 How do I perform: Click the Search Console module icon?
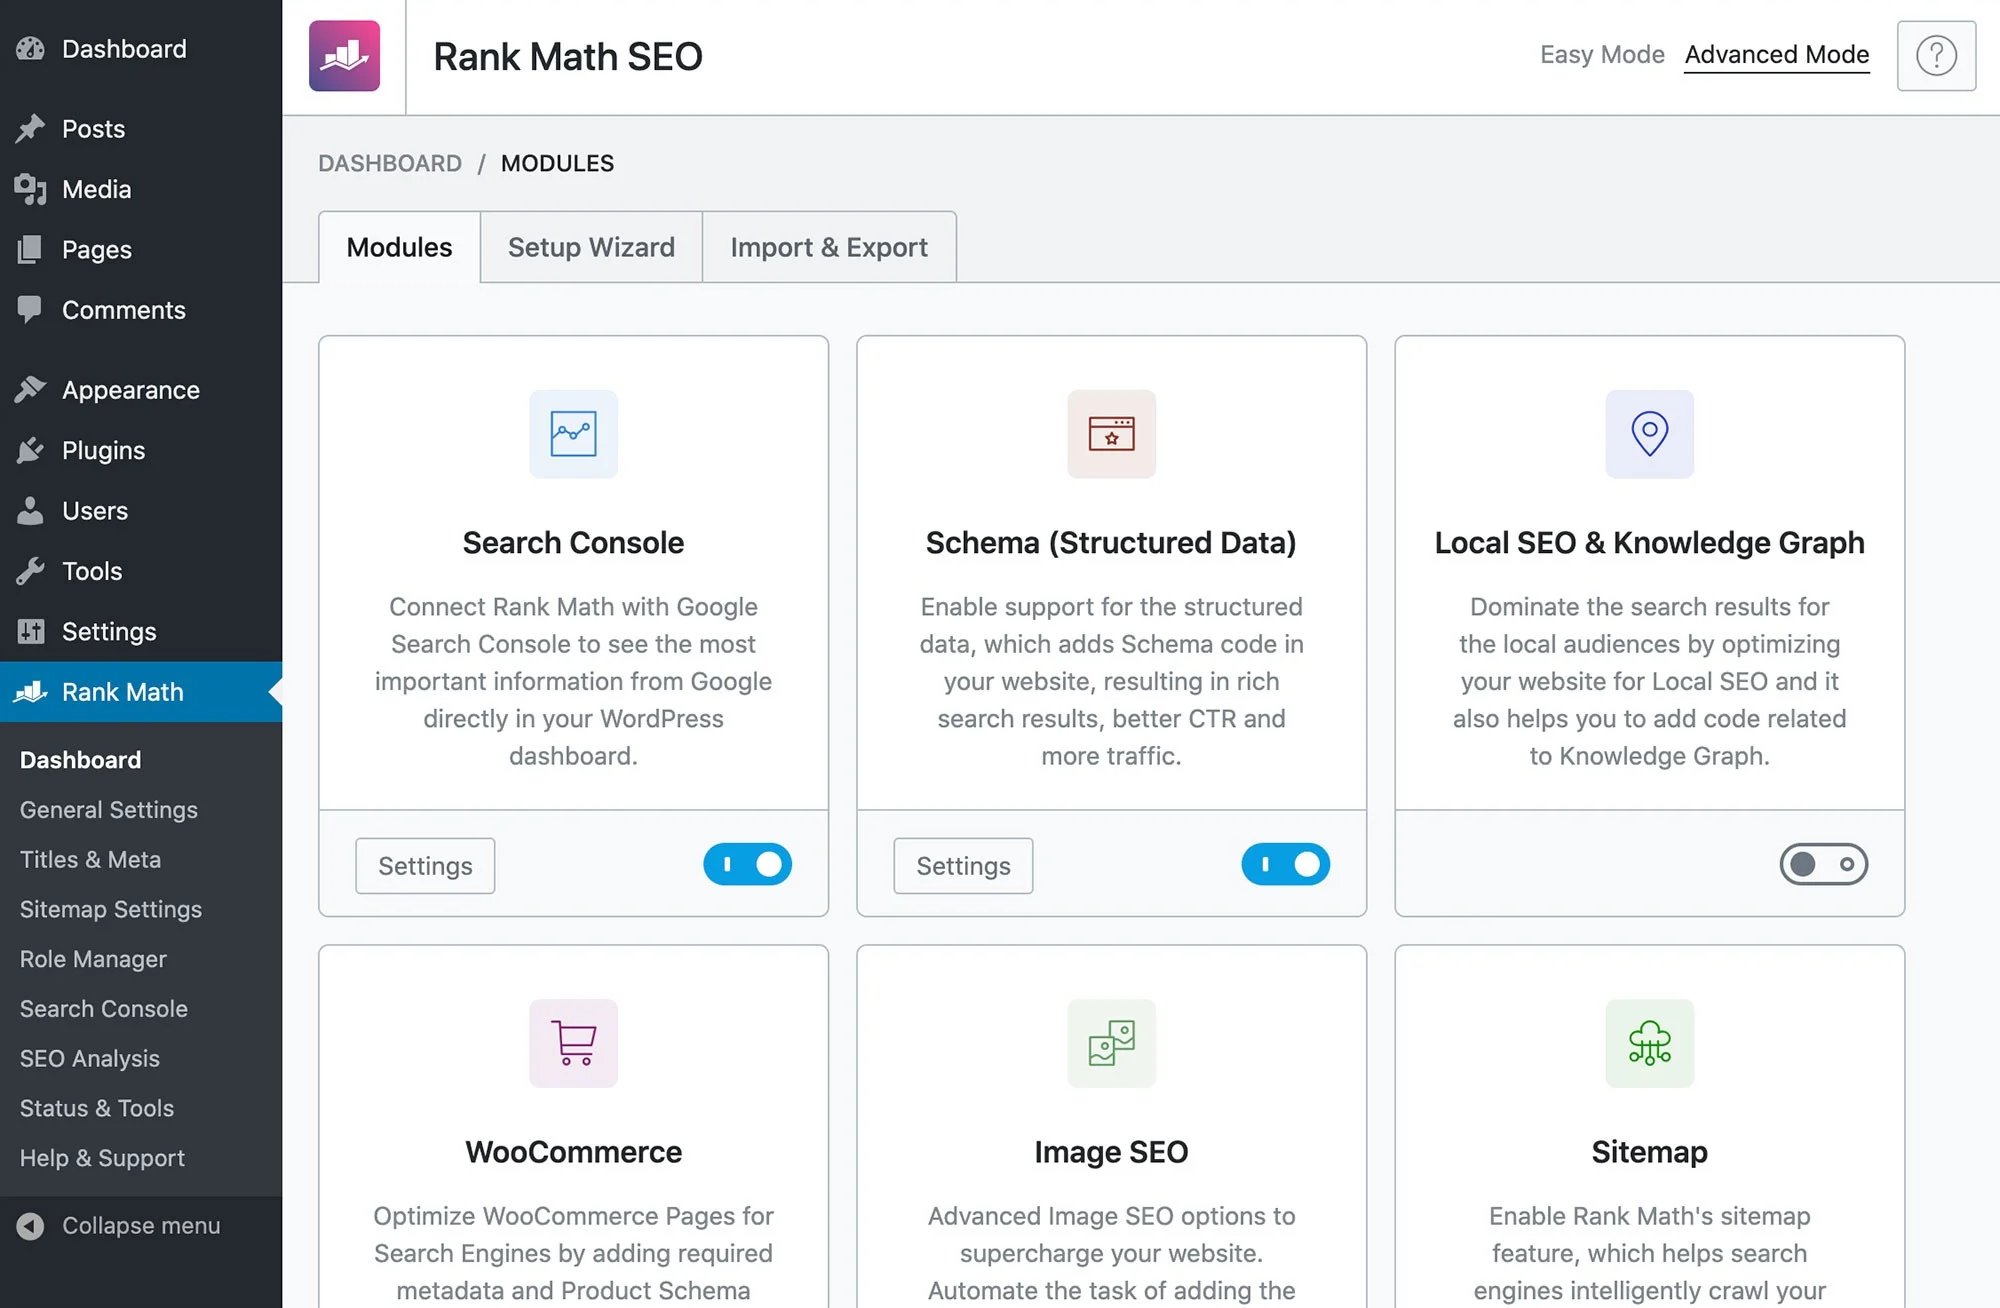click(x=573, y=434)
